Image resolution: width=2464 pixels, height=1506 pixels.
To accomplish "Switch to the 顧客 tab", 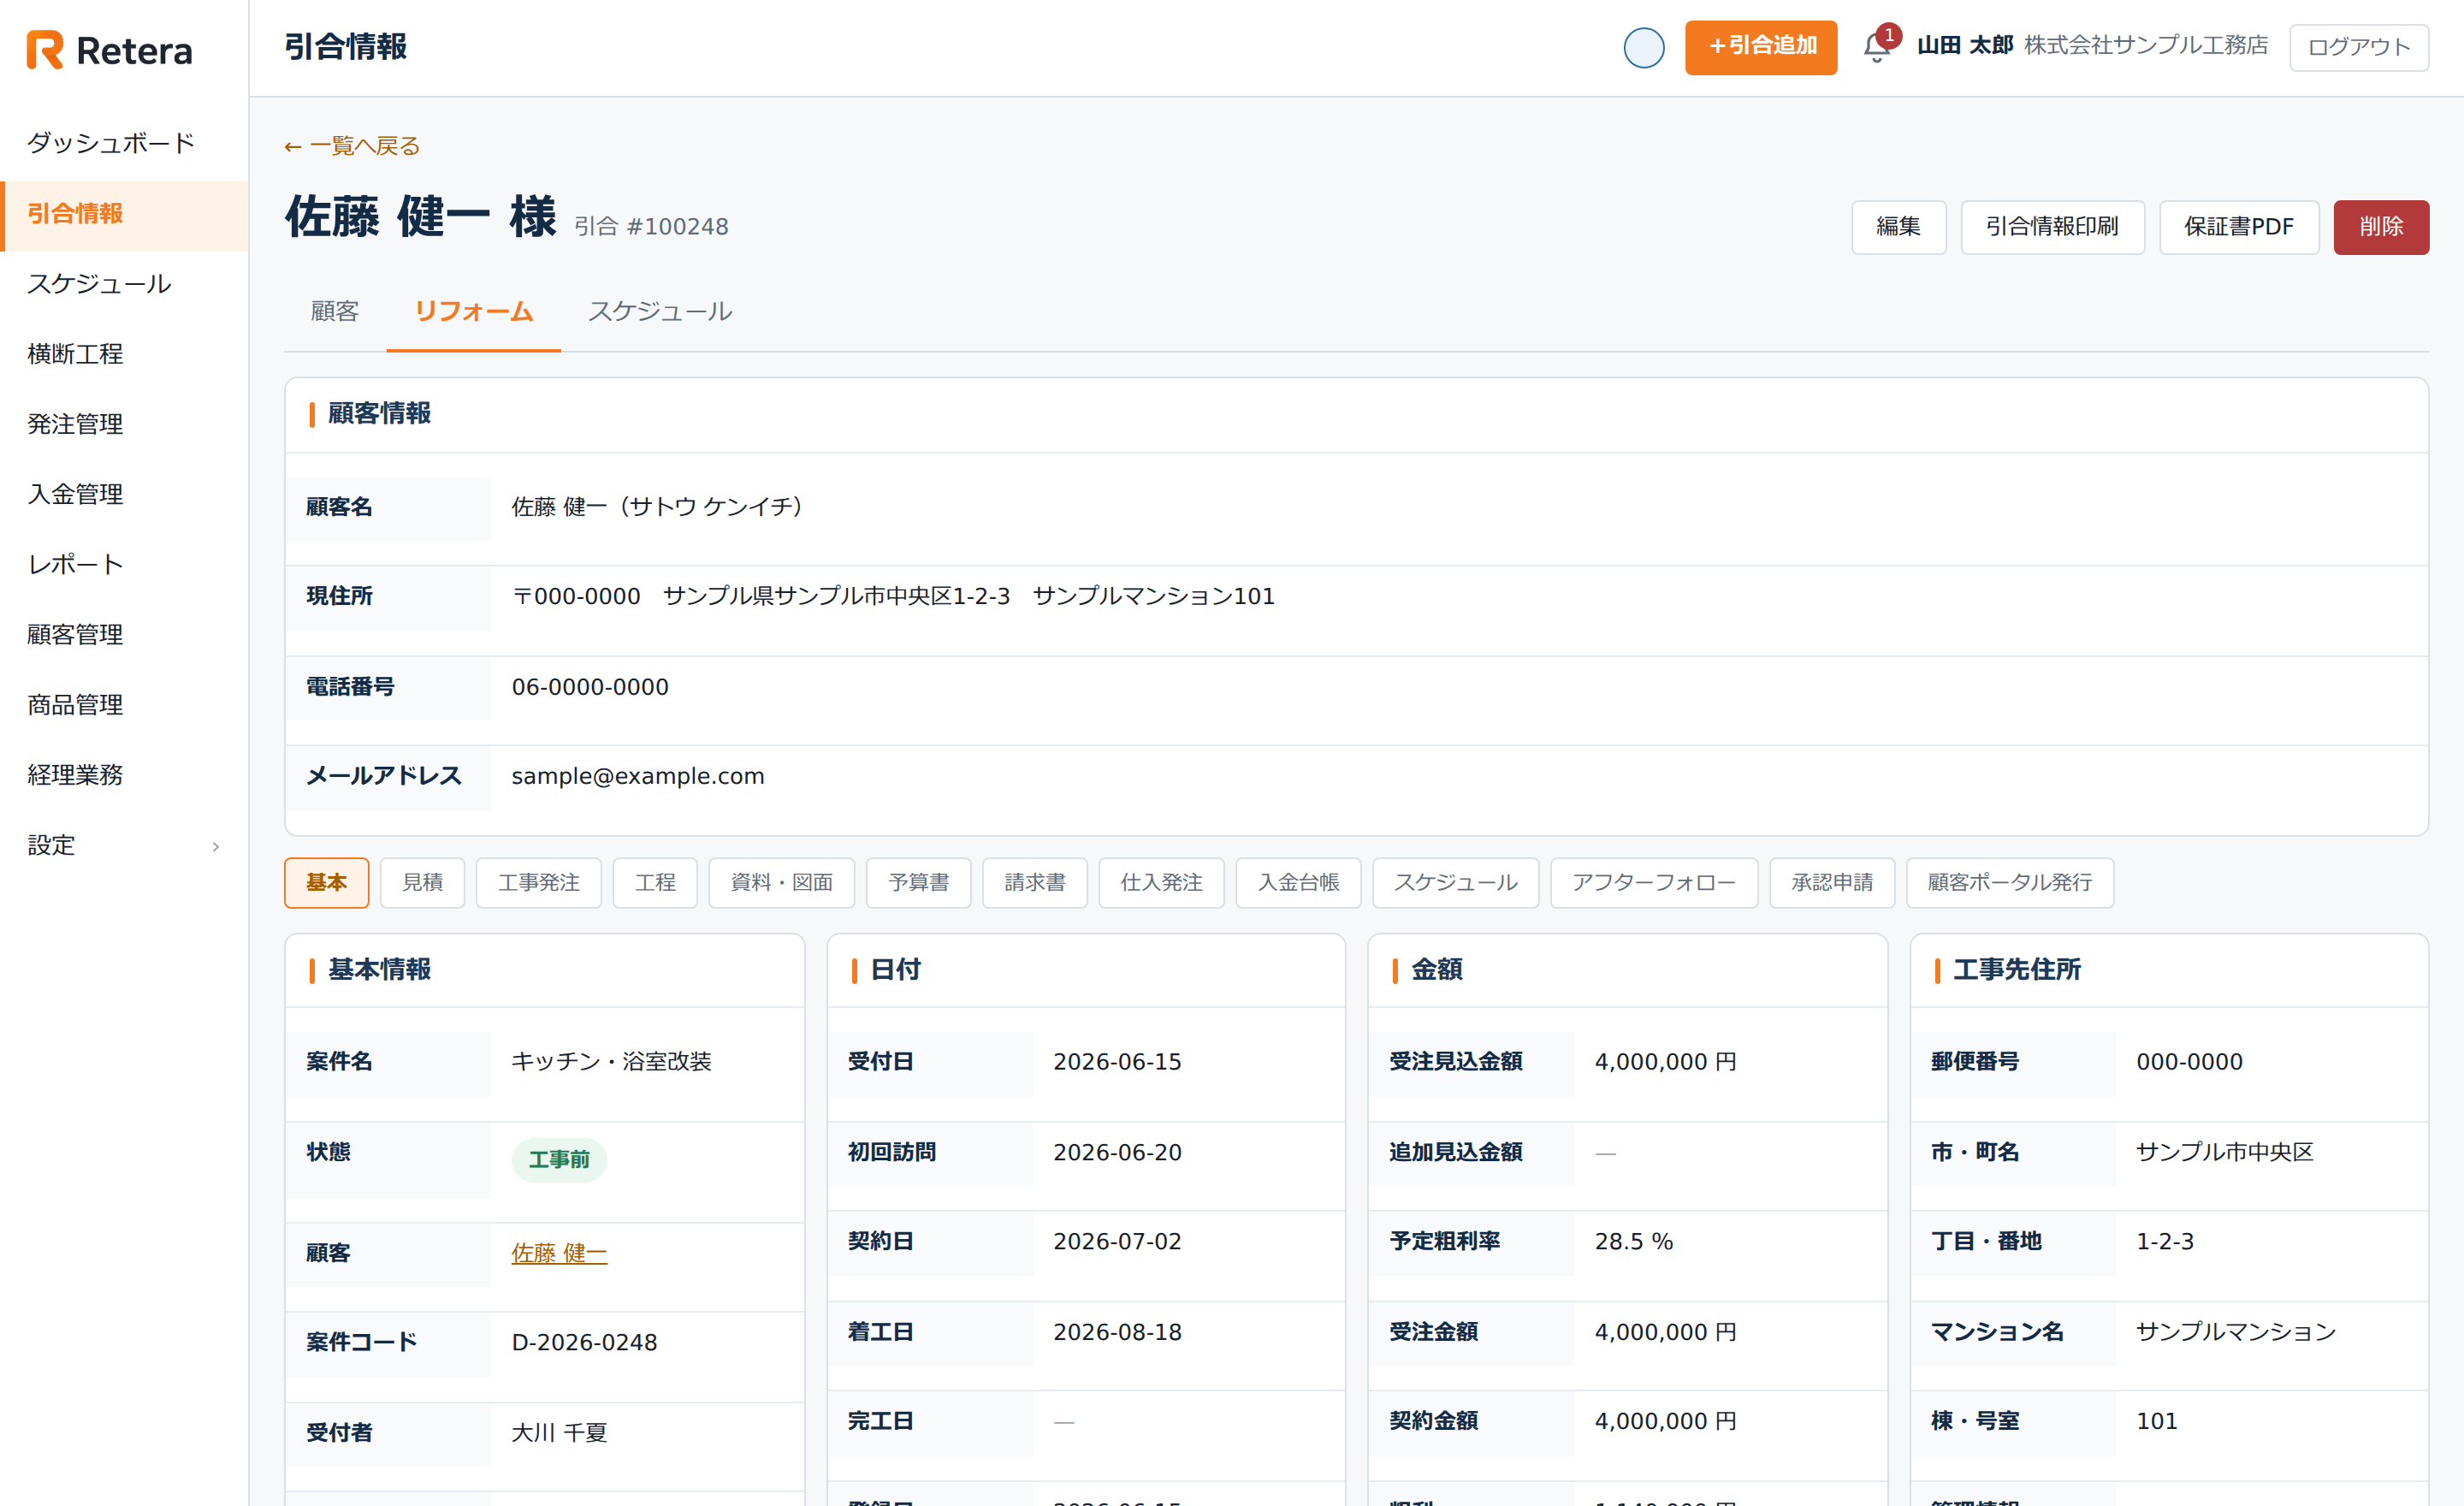I will (x=335, y=312).
